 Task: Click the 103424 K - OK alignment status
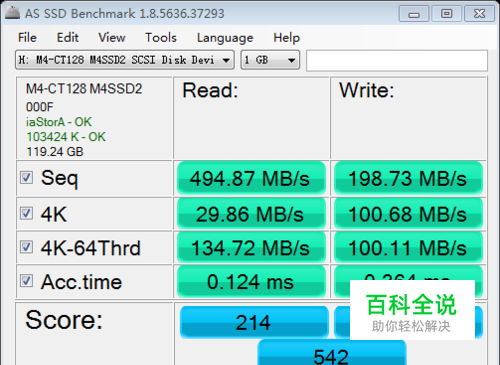point(66,137)
